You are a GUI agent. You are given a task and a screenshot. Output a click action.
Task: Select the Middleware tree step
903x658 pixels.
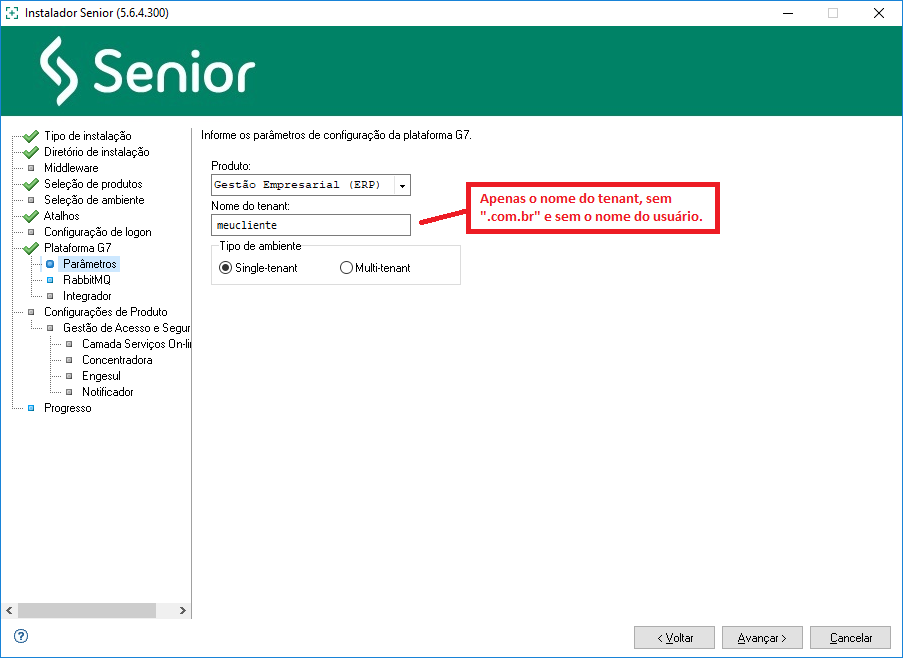click(x=71, y=168)
